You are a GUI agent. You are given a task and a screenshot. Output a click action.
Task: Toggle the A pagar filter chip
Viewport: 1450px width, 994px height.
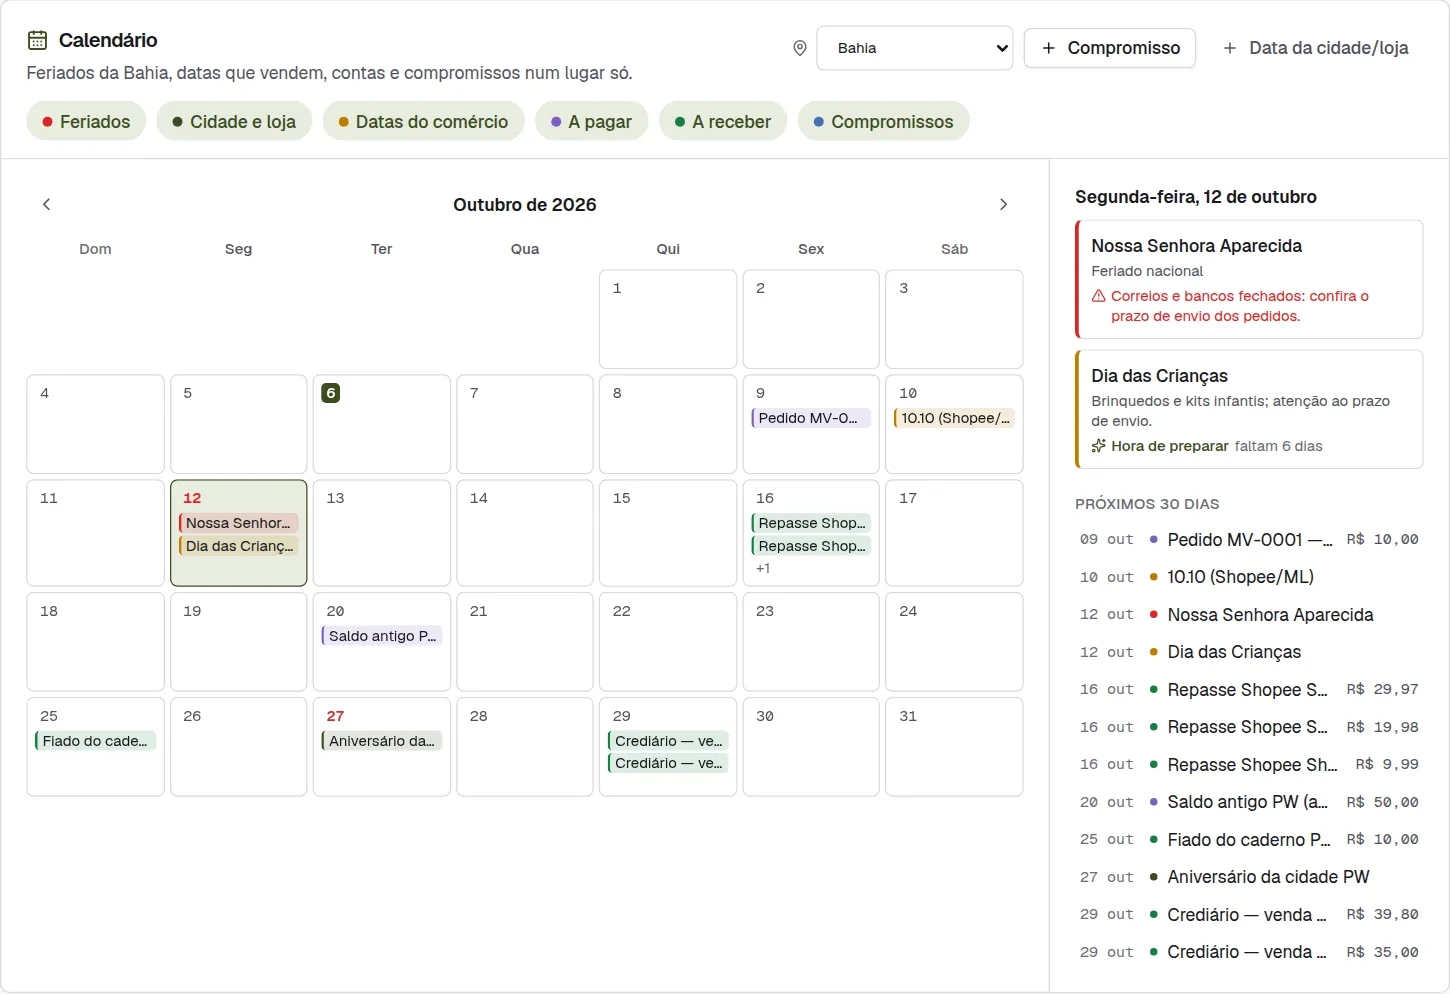(591, 121)
